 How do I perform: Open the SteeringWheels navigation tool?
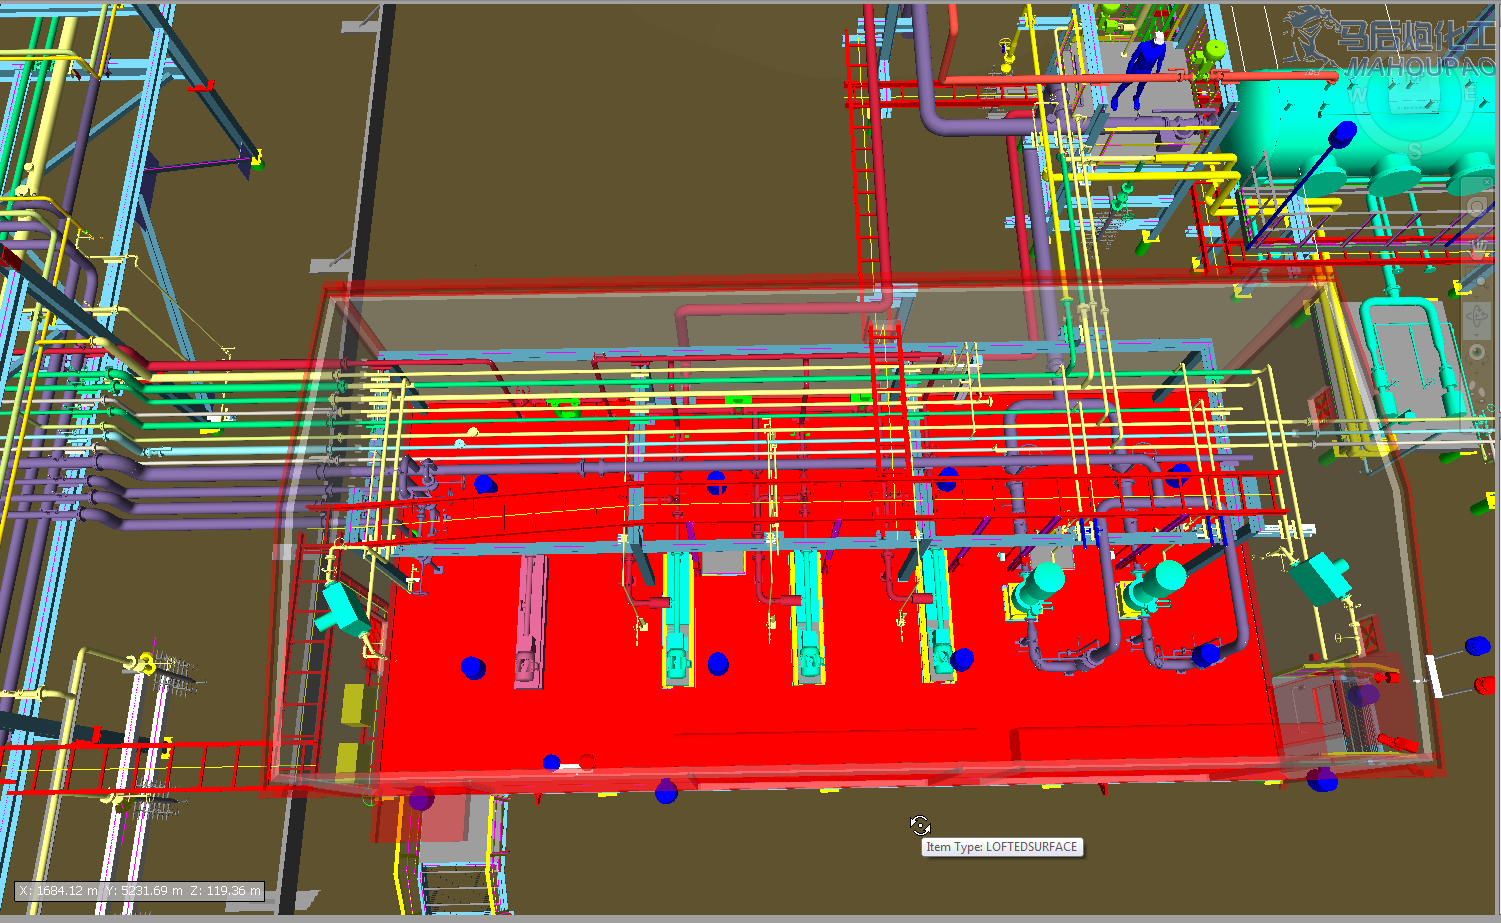[x=1477, y=206]
